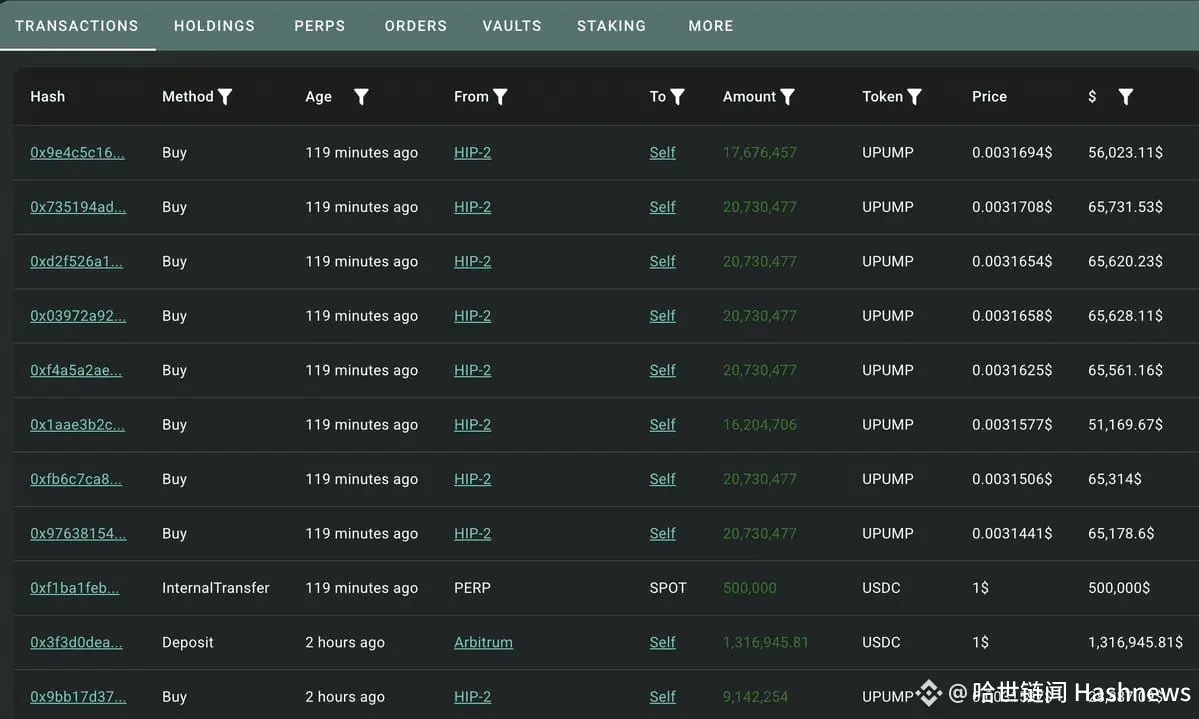Viewport: 1199px width, 719px height.
Task: Switch to the Perps tab
Action: point(320,26)
